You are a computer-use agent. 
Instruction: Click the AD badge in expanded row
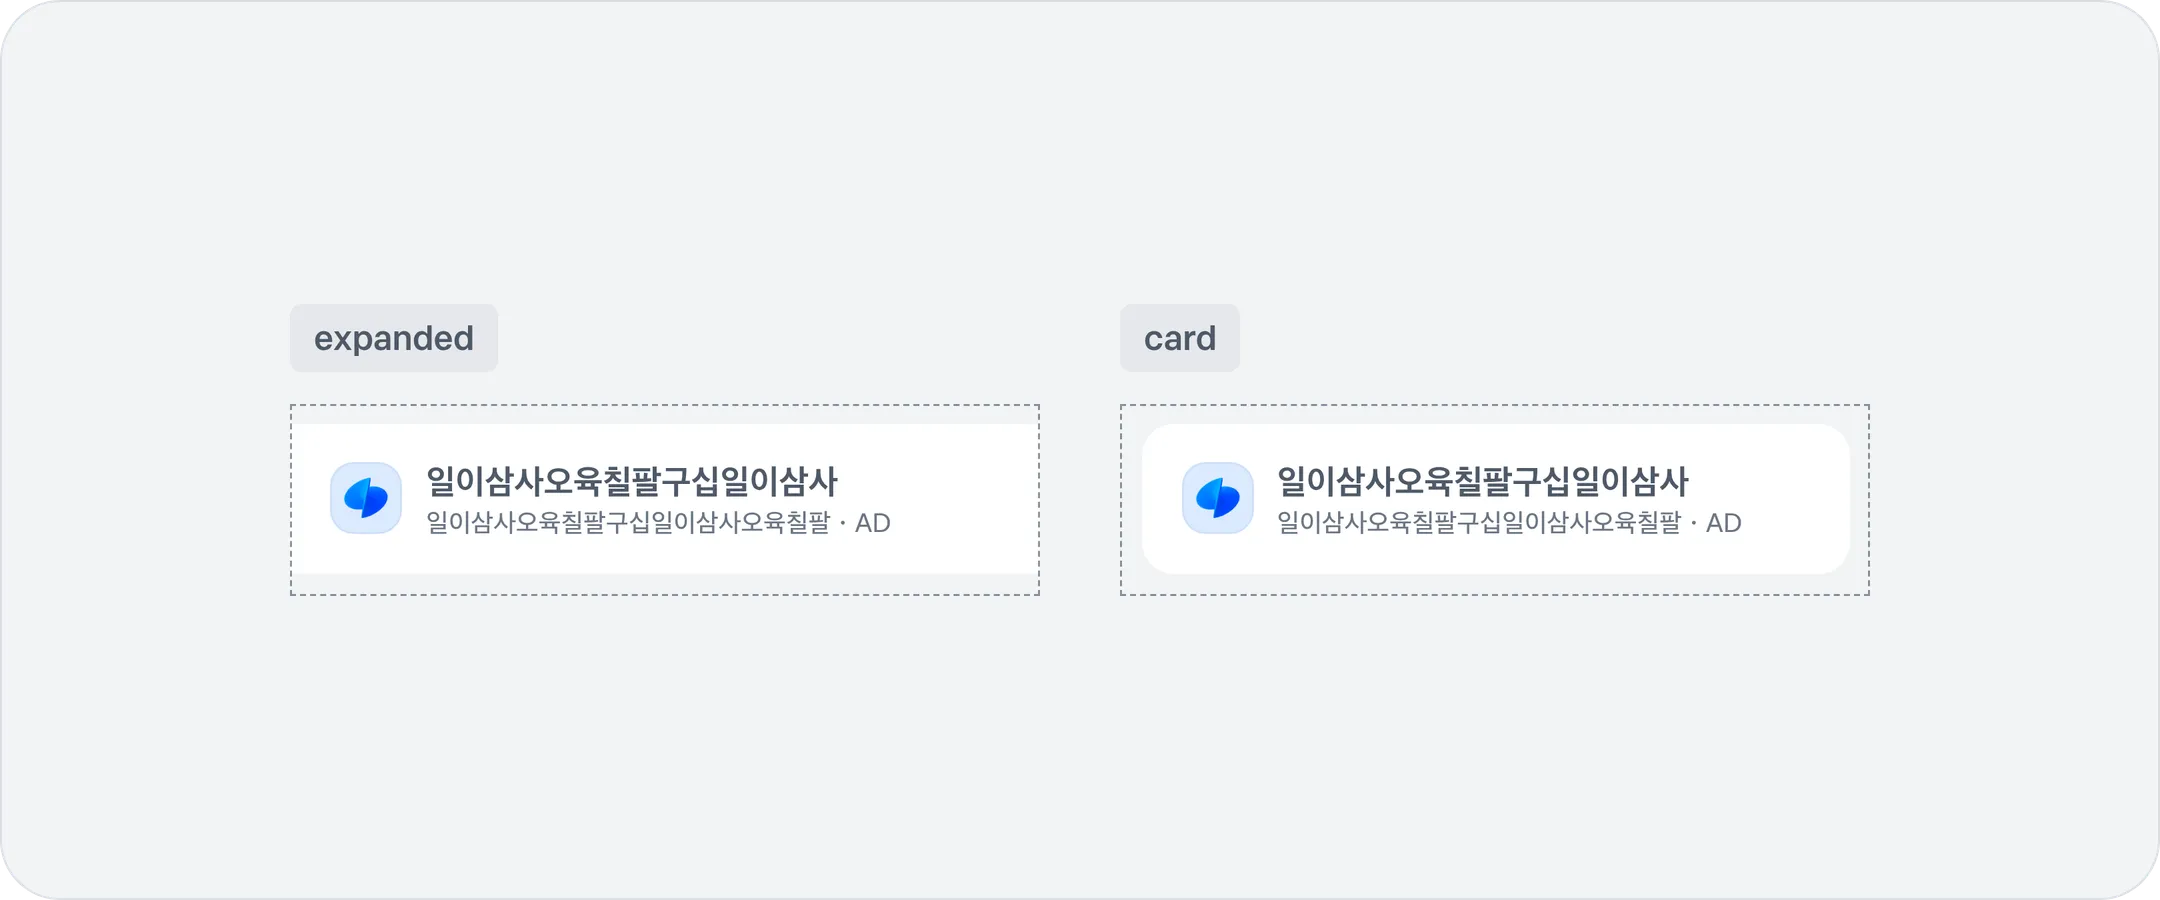coord(872,523)
